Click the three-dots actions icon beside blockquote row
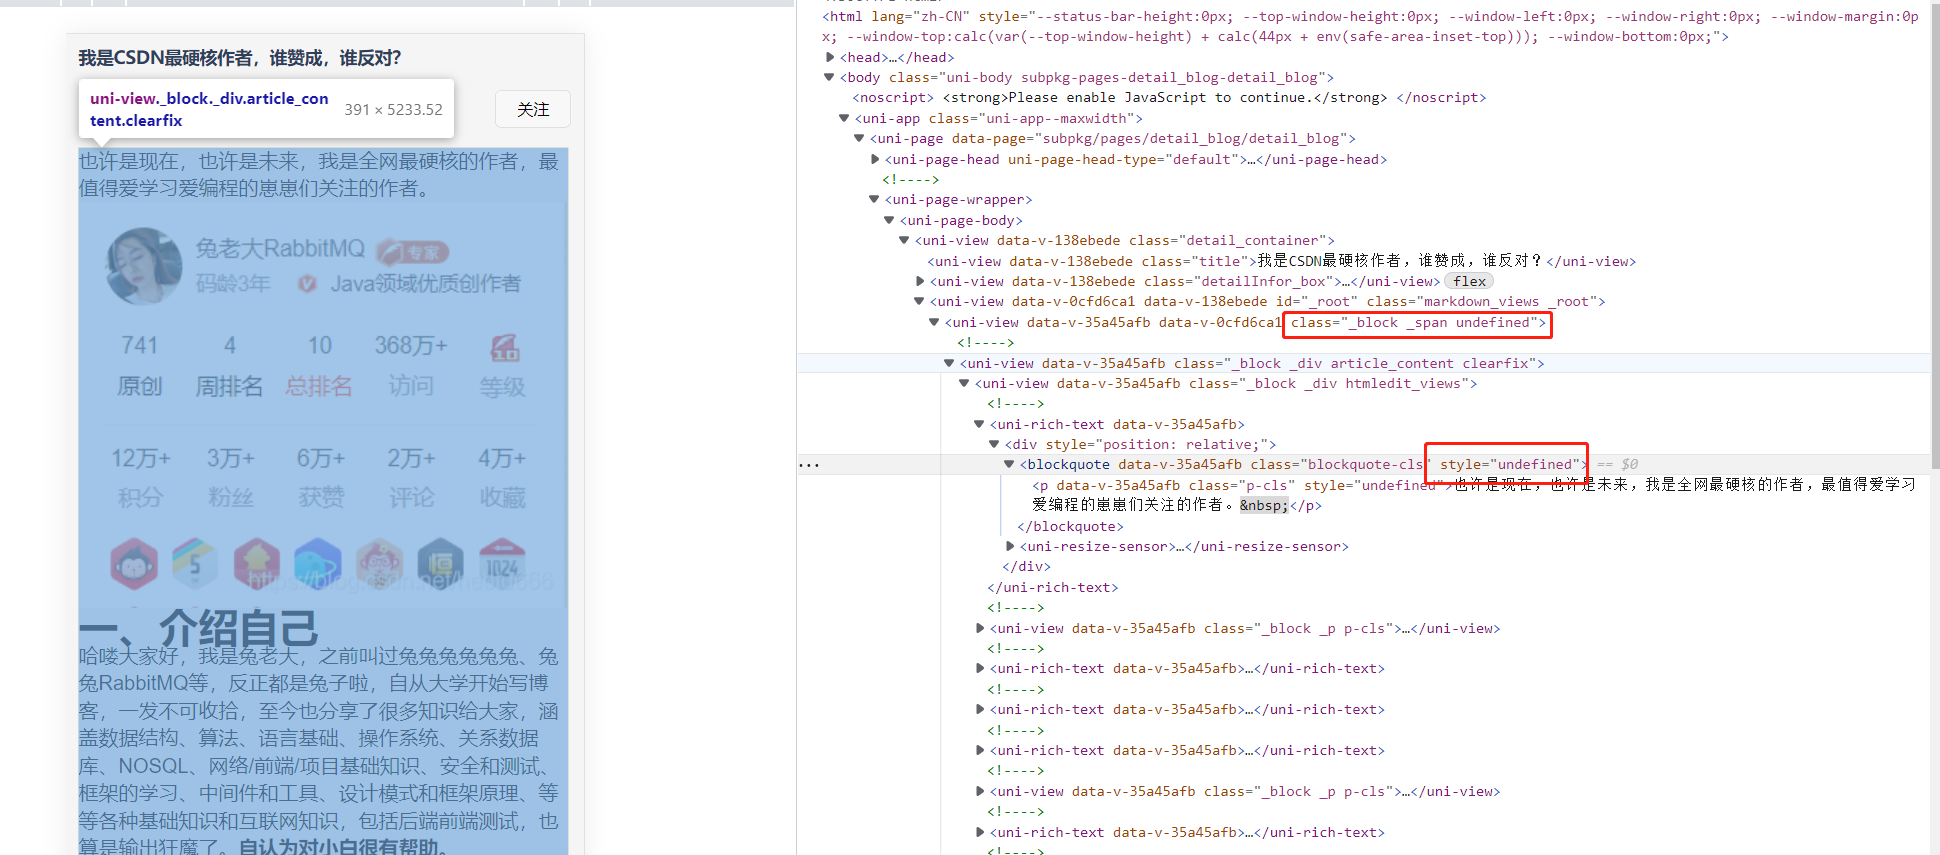Viewport: 1940px width, 855px height. pyautogui.click(x=809, y=465)
